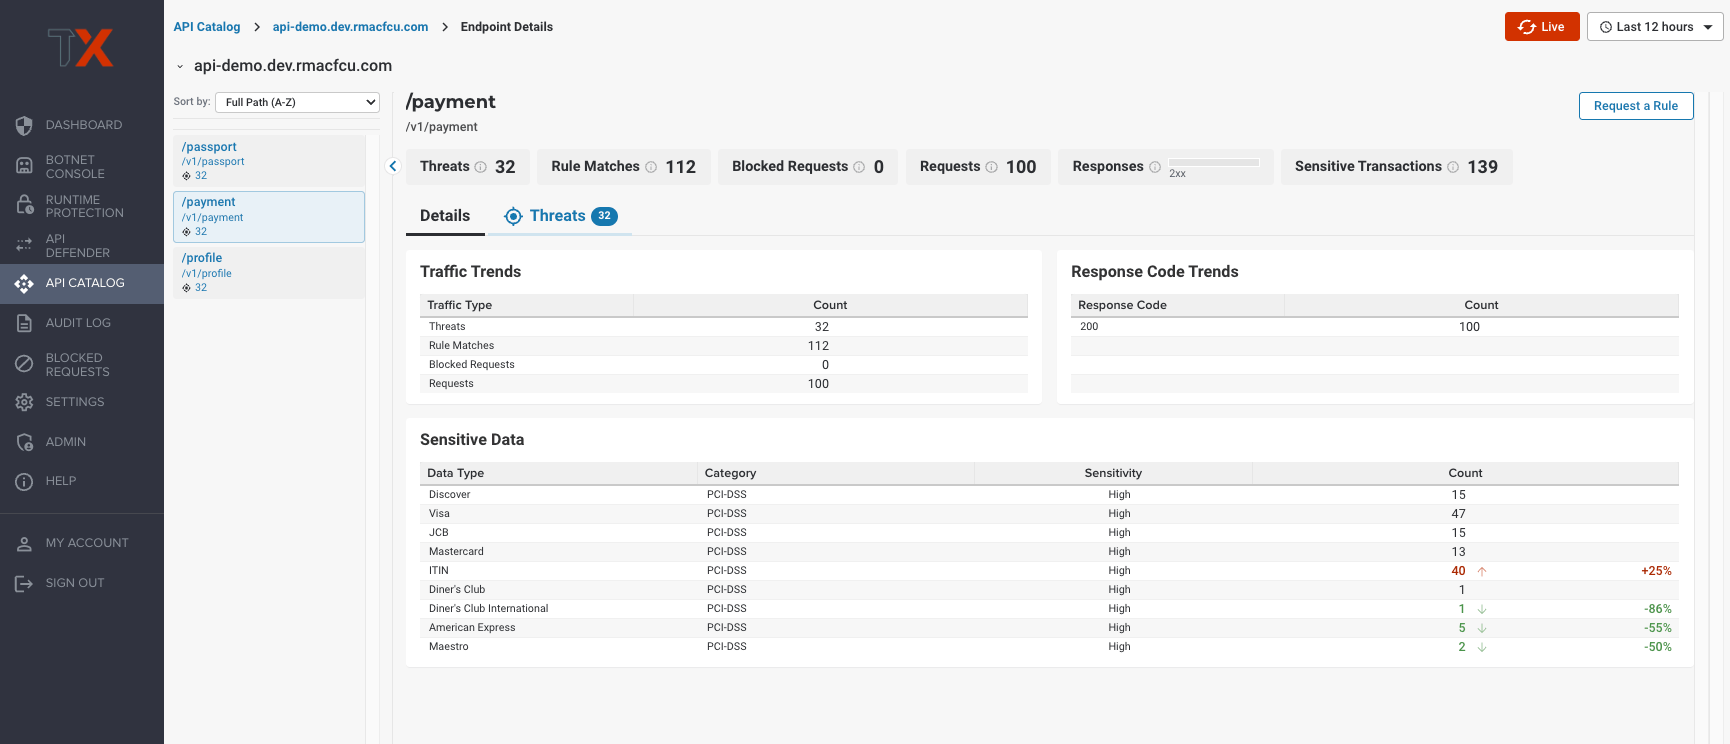1730x744 pixels.
Task: Click the Audit Log document icon
Action: (x=24, y=323)
